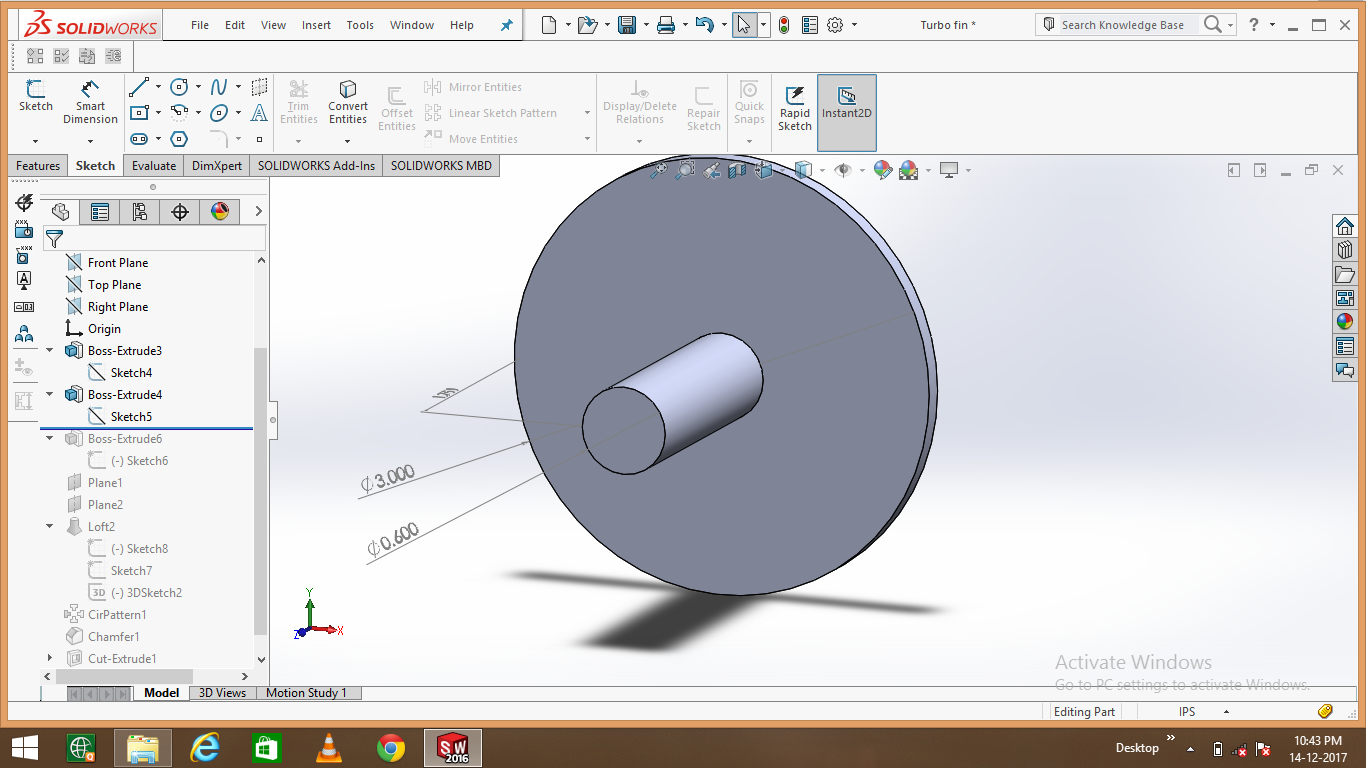The width and height of the screenshot is (1366, 768).
Task: Open the Appearances color sphere pane
Action: [1344, 321]
